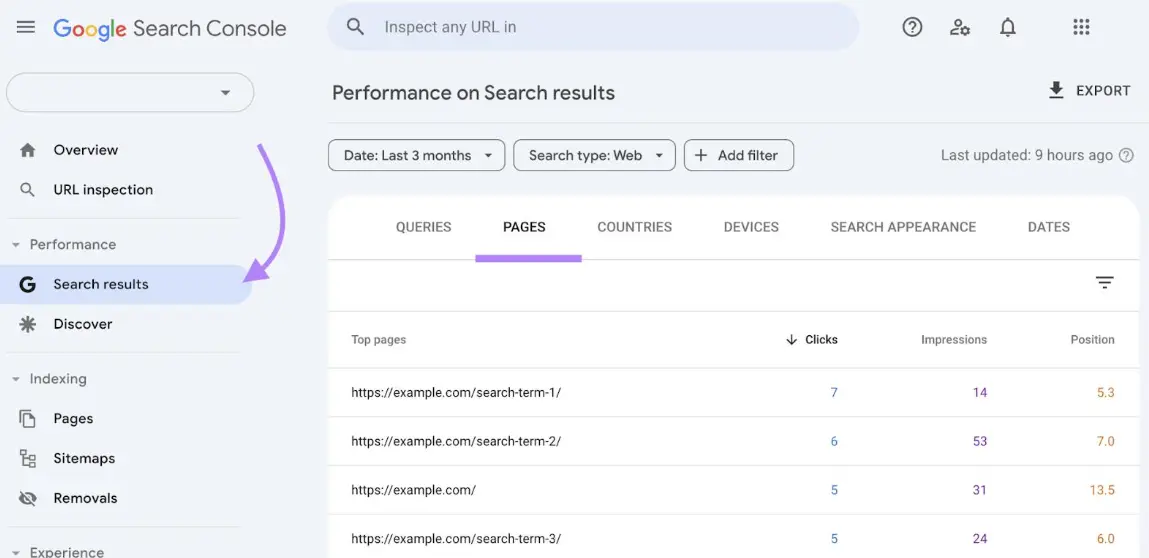Open the Google apps grid
The height and width of the screenshot is (558, 1149).
(1081, 27)
